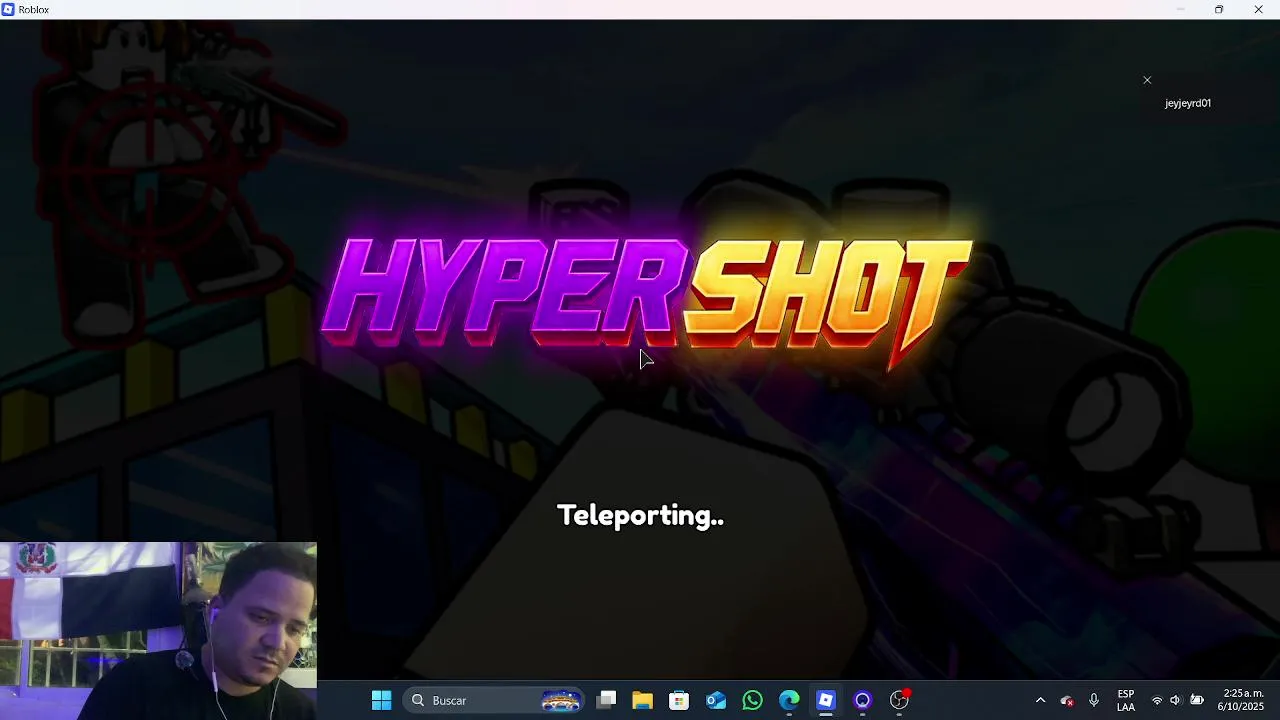1280x720 pixels.
Task: Close the jeyjeyrd01 notification with the X
Action: (x=1147, y=80)
